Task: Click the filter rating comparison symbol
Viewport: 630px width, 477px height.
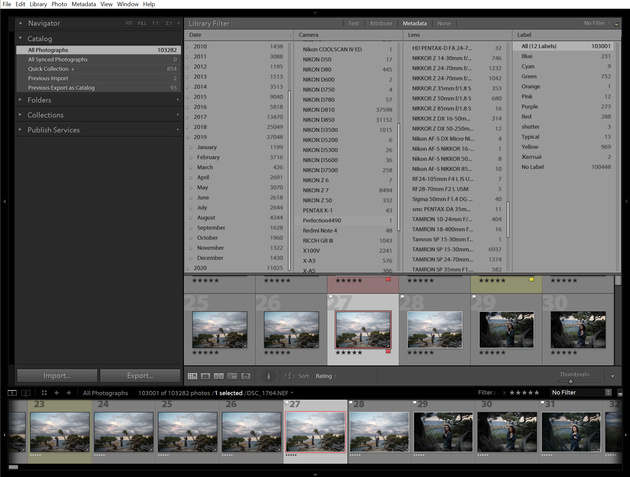Action: (504, 393)
